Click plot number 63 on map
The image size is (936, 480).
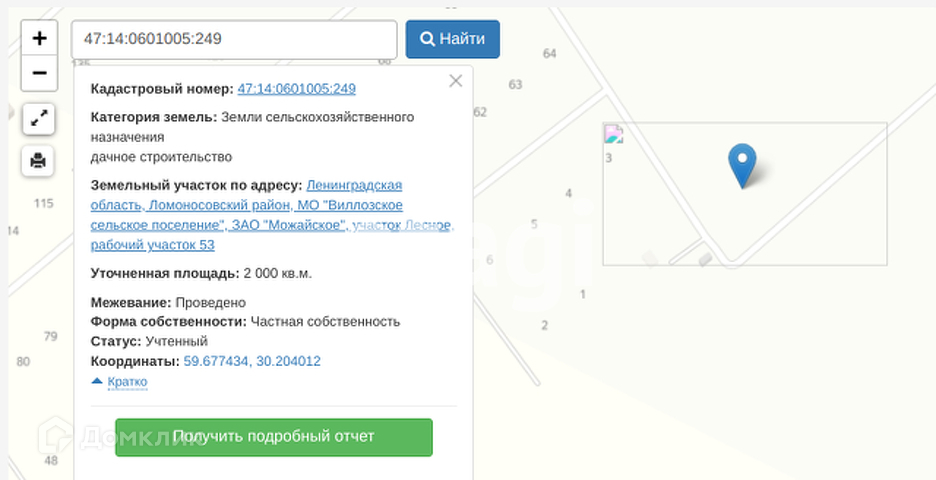(515, 85)
